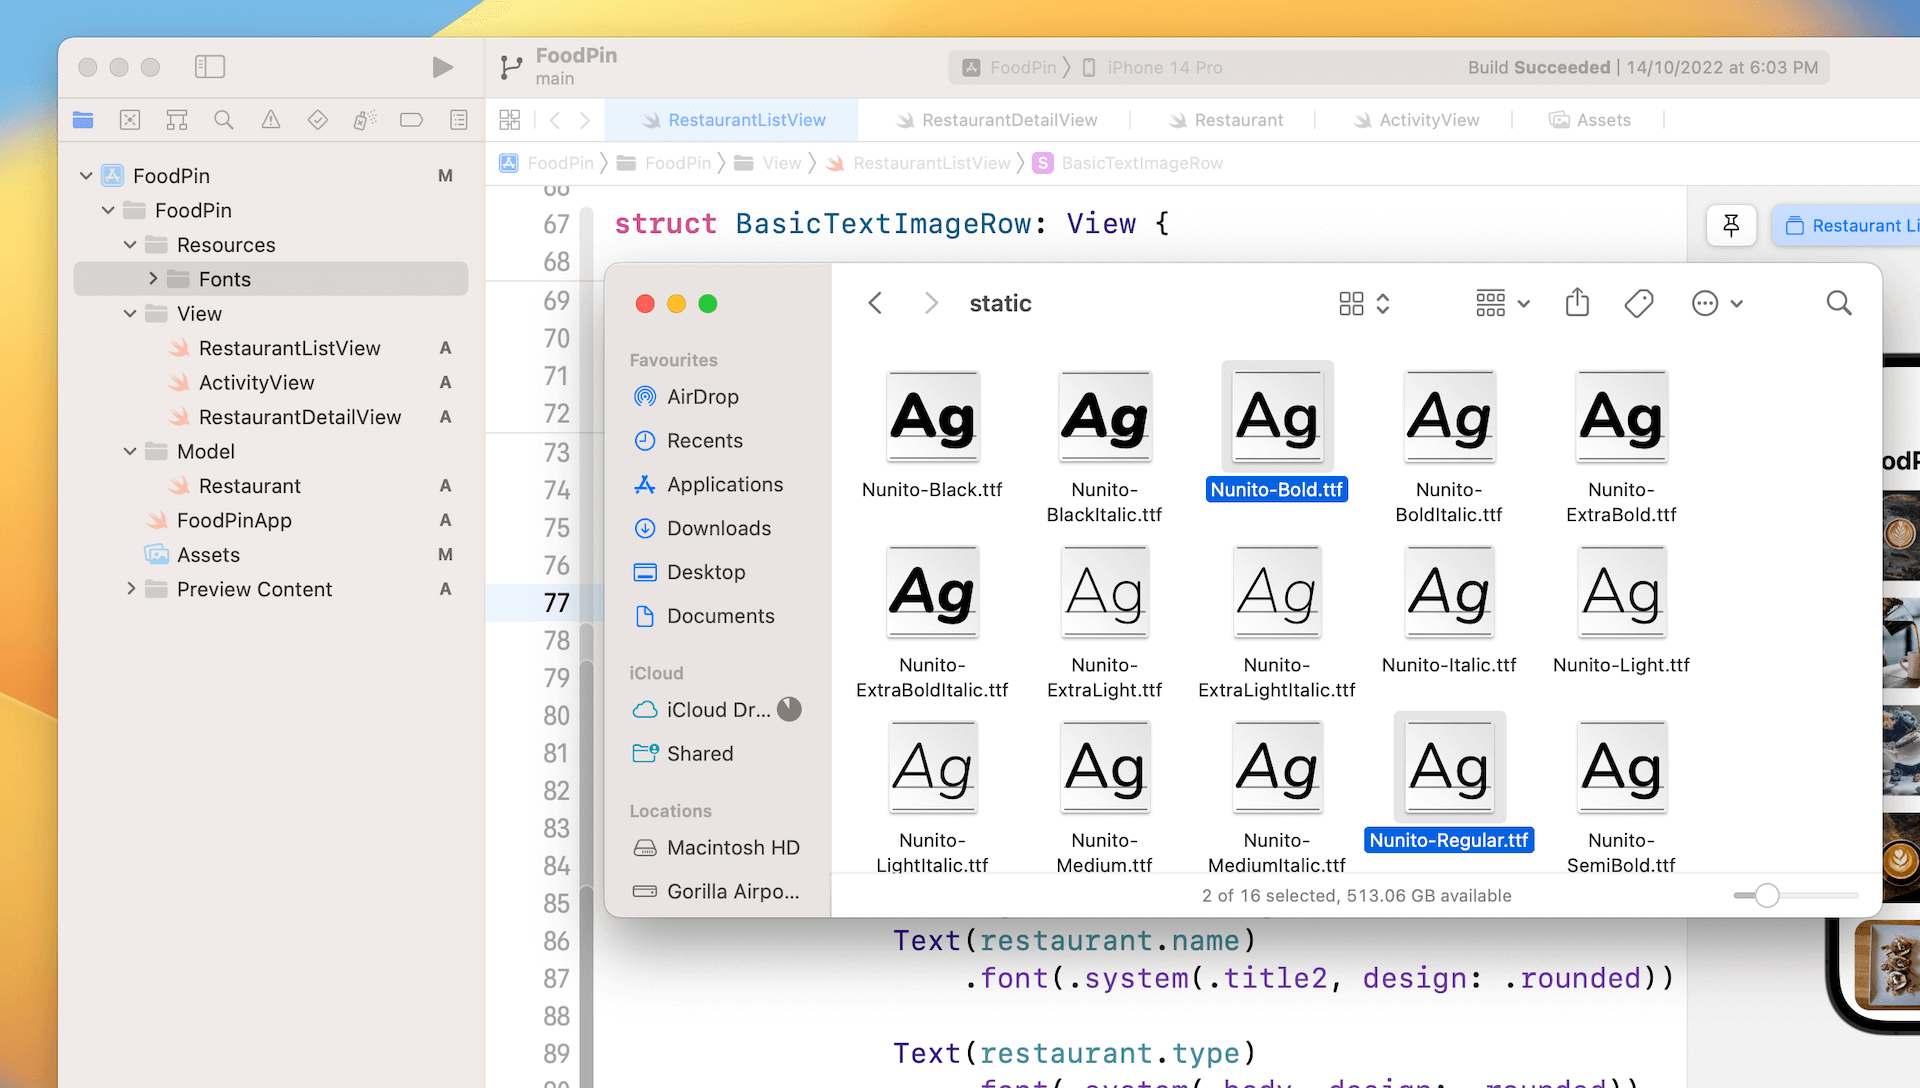Toggle the editor pin for BasicTextImageRow
Image resolution: width=1920 pixels, height=1088 pixels.
tap(1731, 225)
